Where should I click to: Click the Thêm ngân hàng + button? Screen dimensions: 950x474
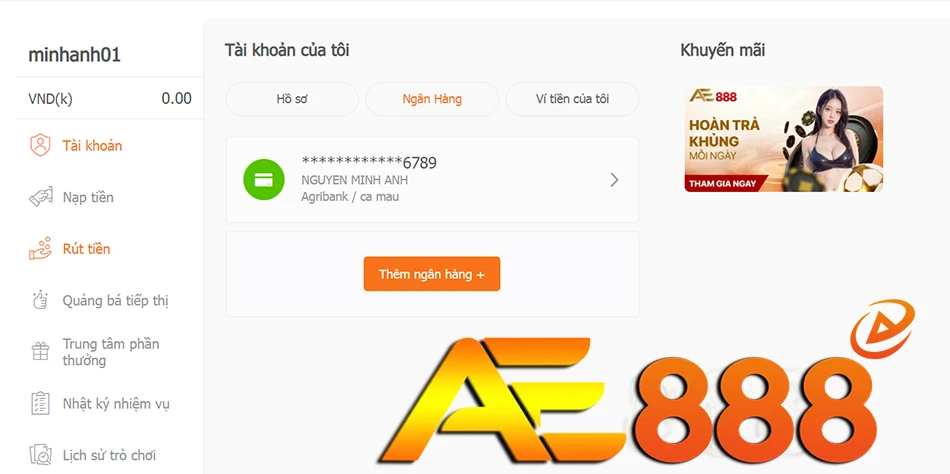432,274
